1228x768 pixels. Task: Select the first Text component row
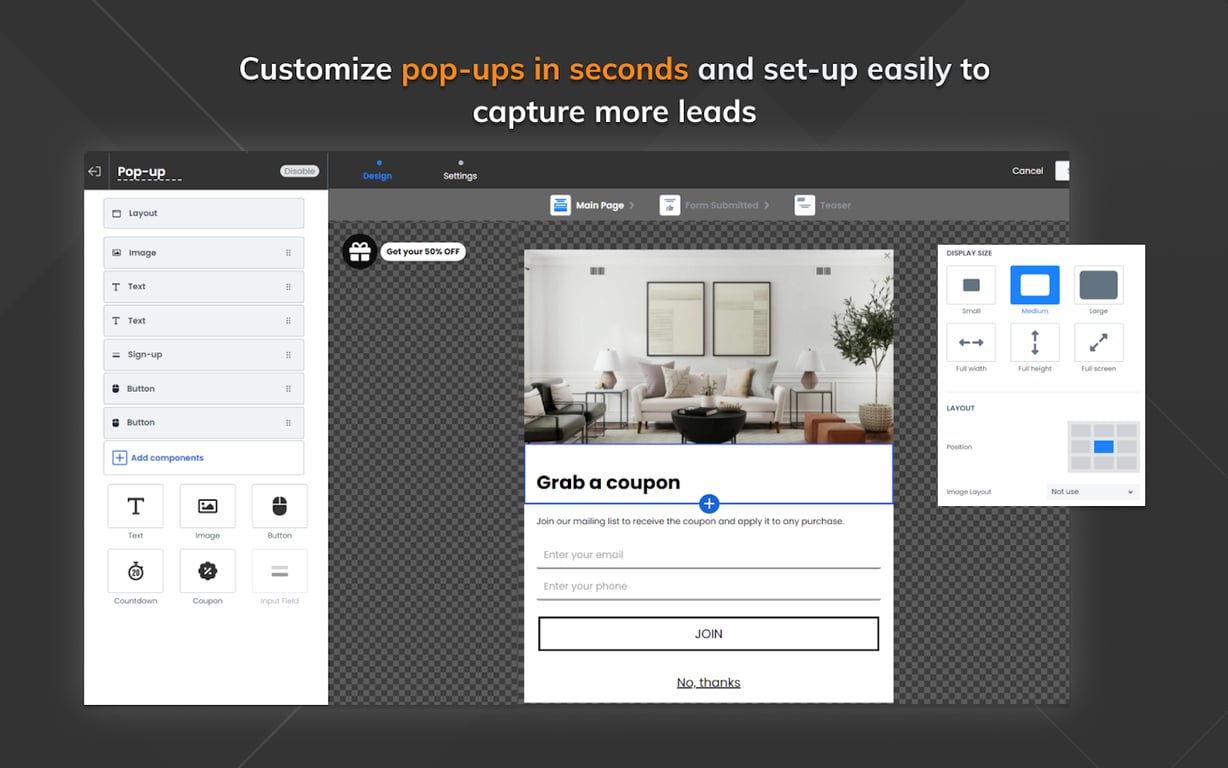(x=204, y=287)
